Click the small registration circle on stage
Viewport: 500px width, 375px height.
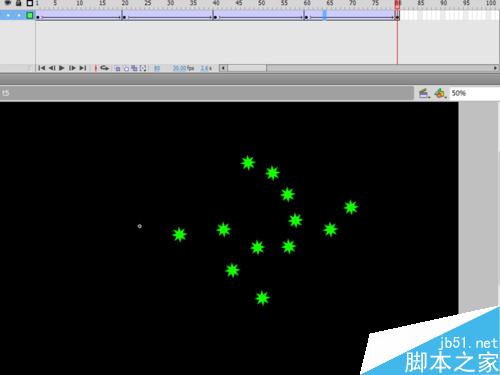pyautogui.click(x=140, y=226)
